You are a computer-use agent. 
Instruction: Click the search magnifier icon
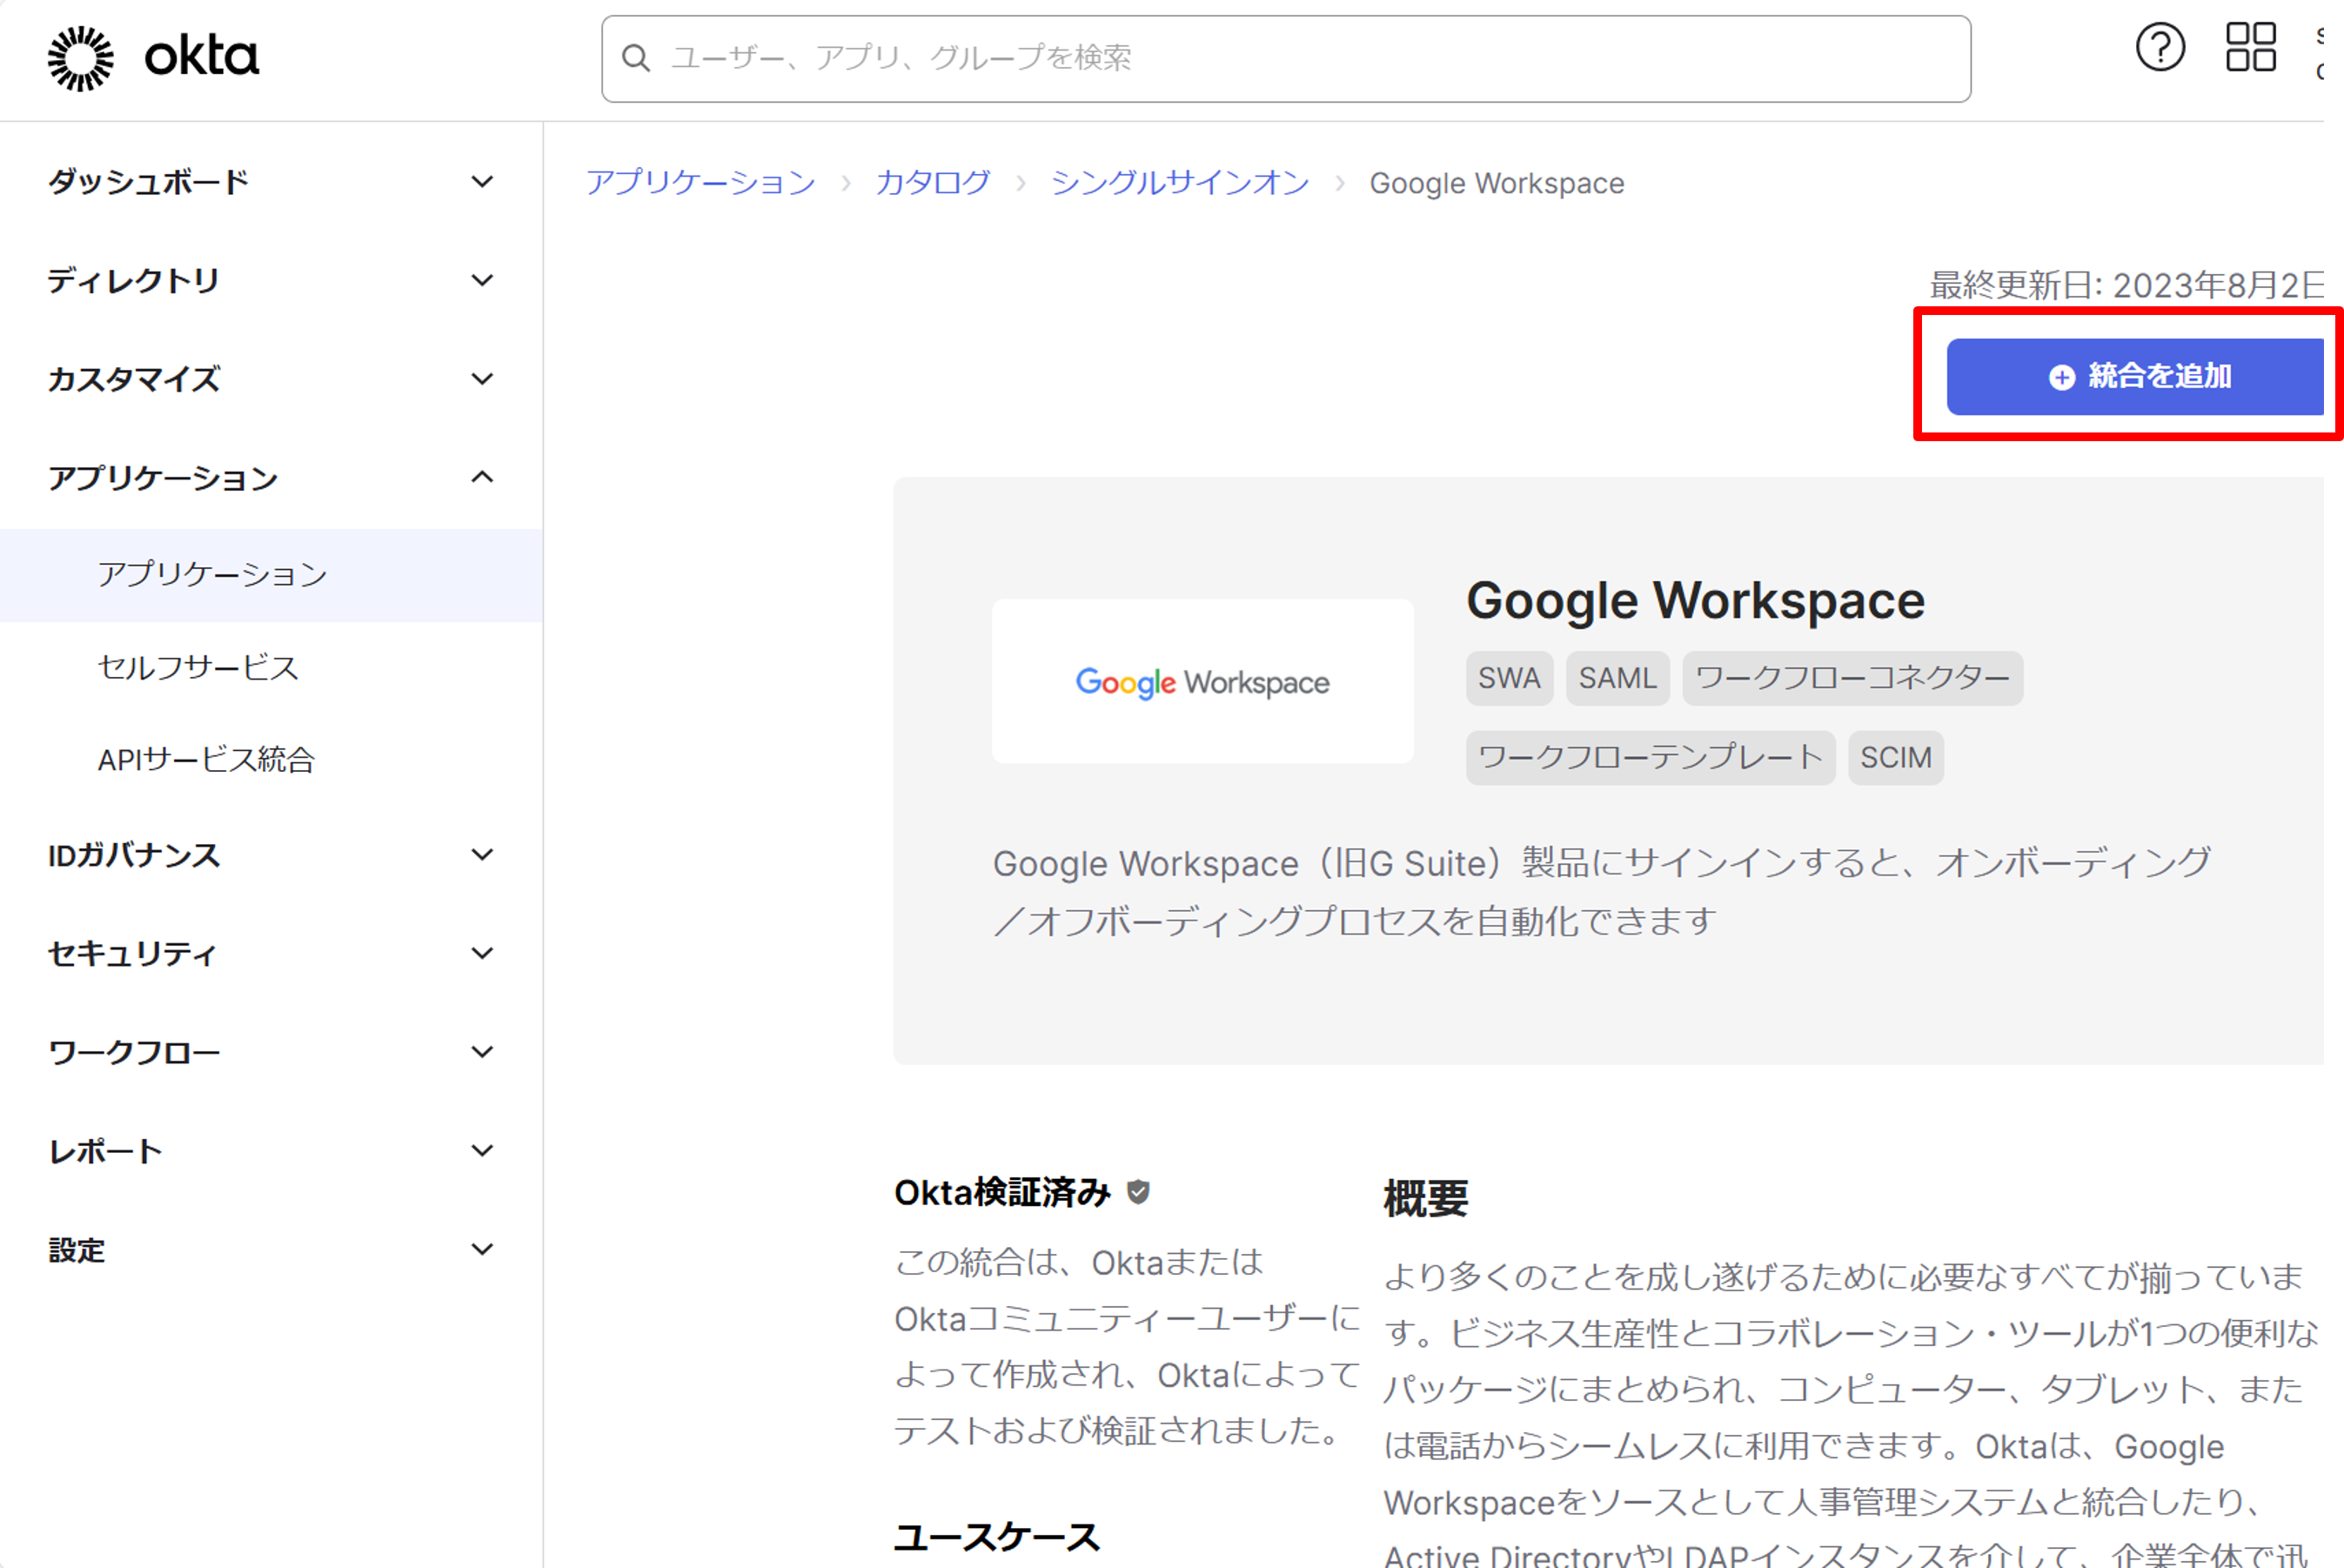tap(636, 58)
